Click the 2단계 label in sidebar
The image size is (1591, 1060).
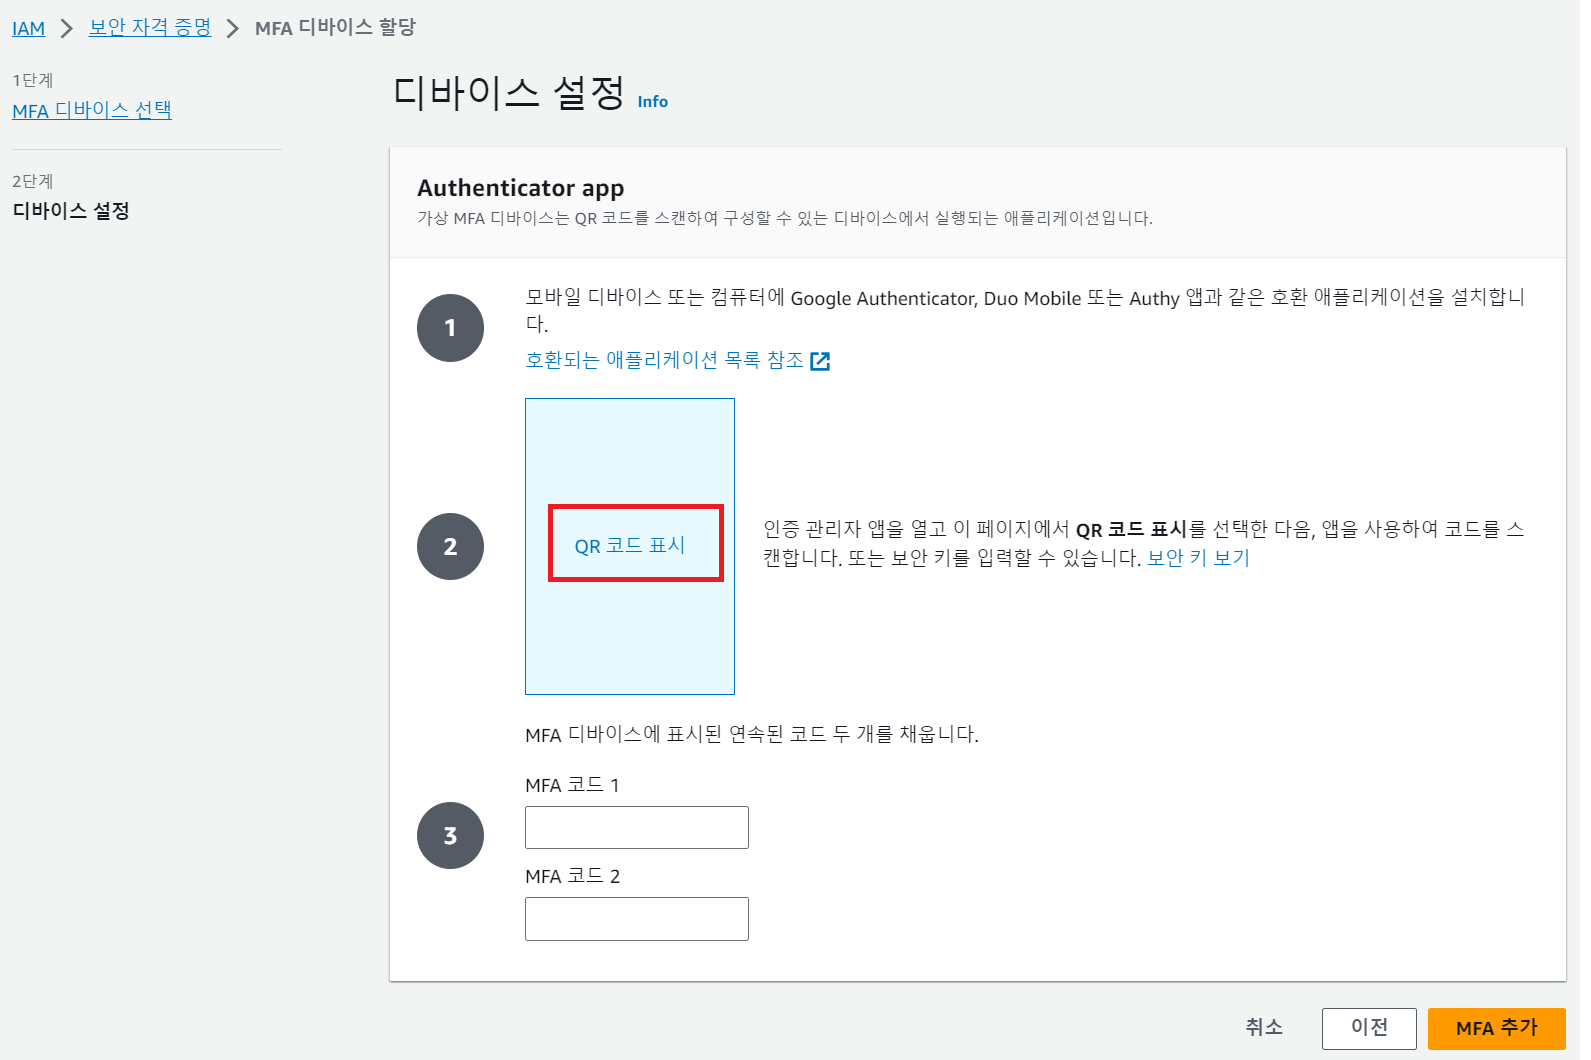[33, 181]
